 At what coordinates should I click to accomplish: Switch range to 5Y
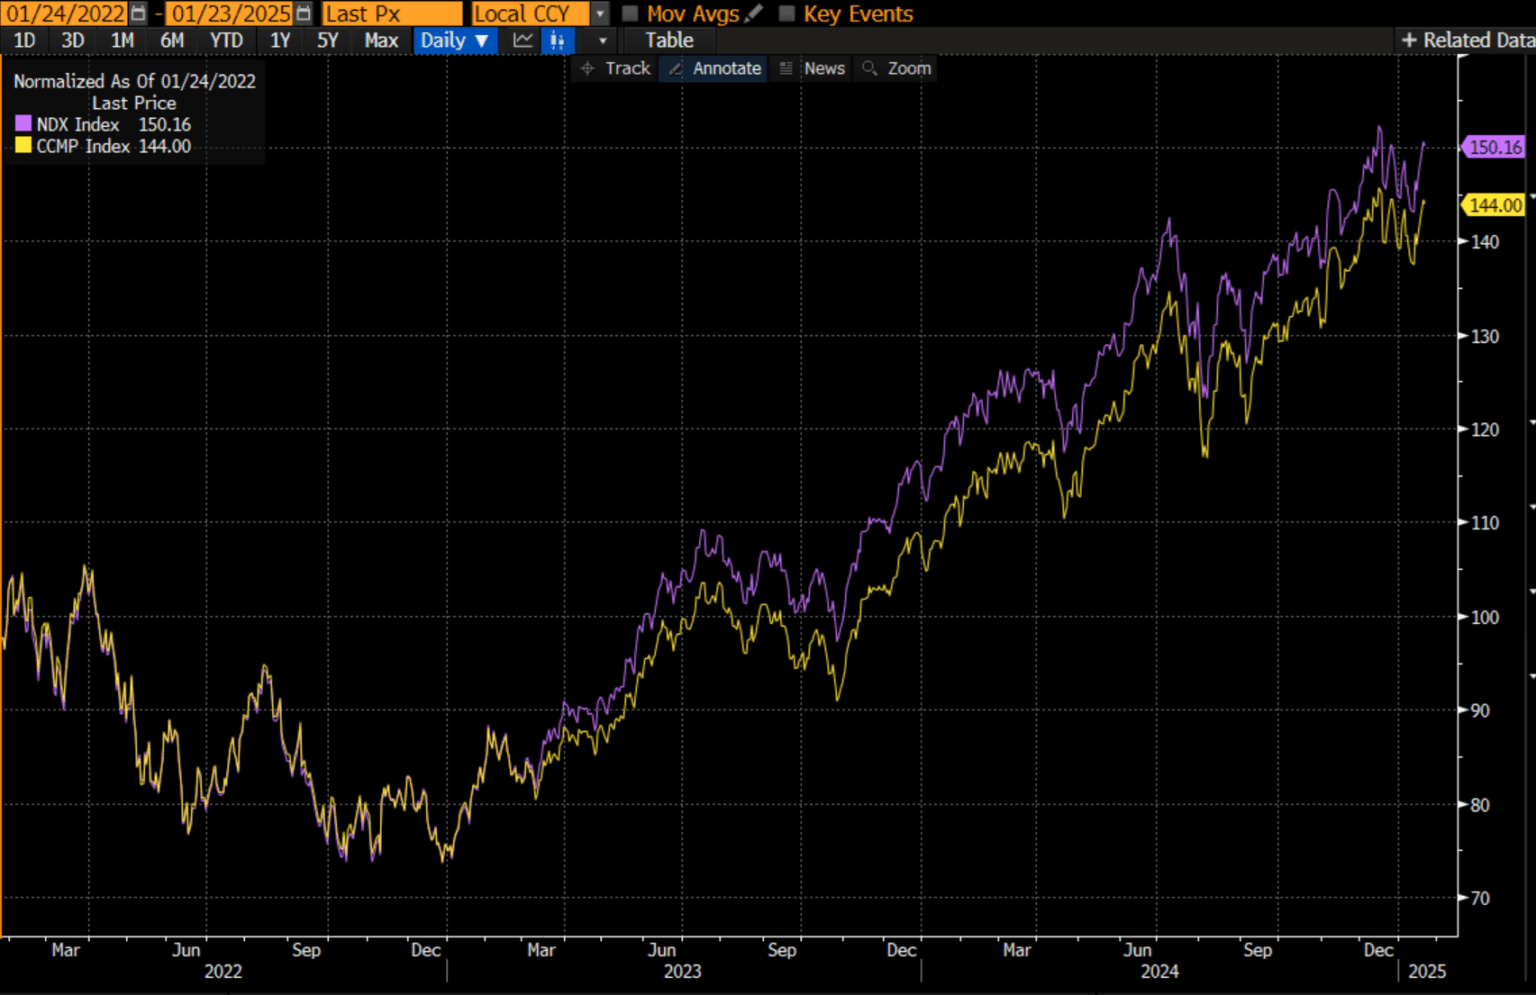[x=328, y=41]
